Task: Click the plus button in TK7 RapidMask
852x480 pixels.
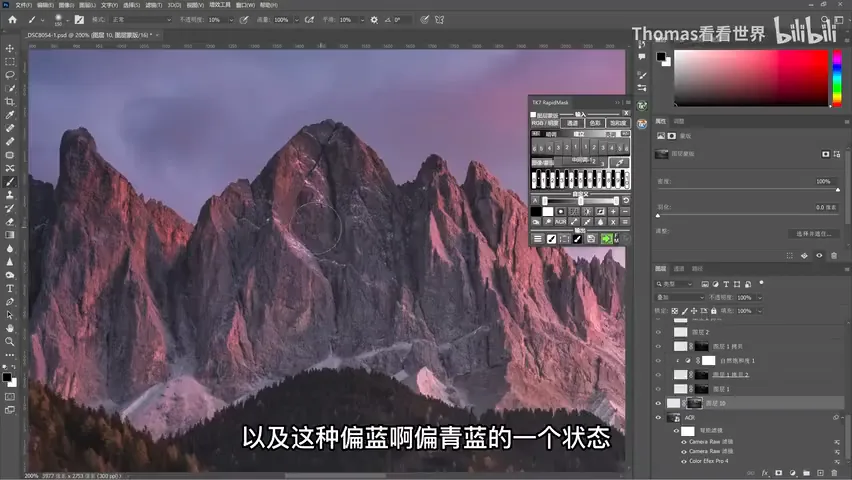Action: click(613, 211)
